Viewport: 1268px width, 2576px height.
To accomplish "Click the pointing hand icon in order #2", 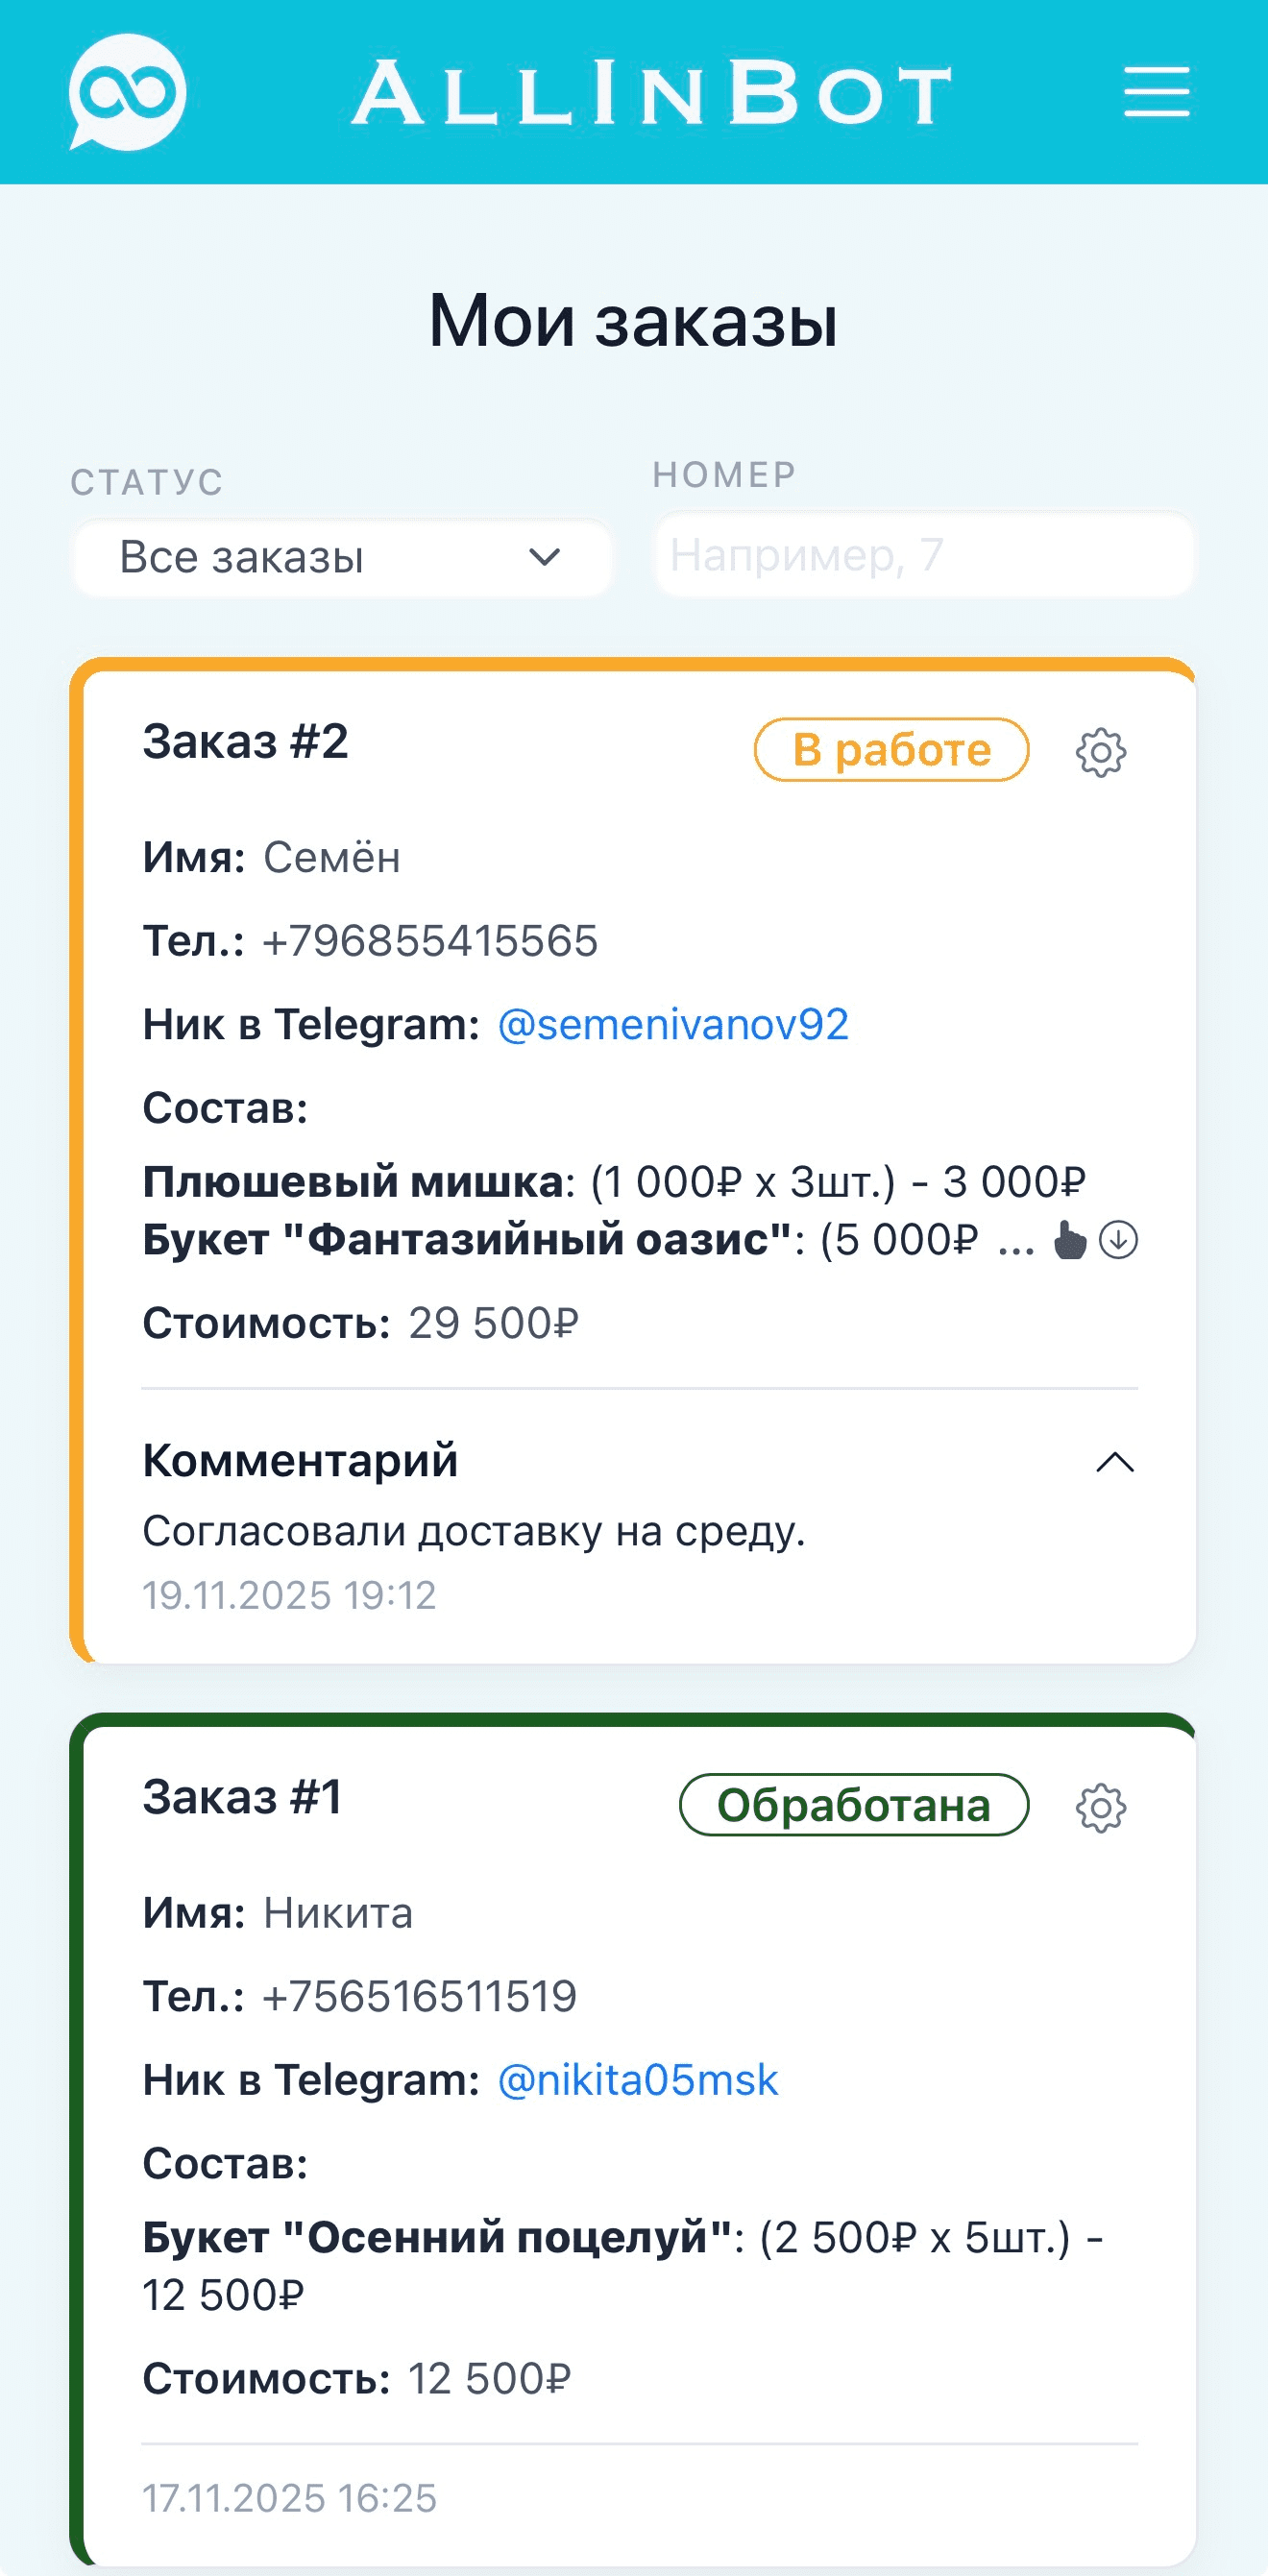I will coord(1069,1240).
